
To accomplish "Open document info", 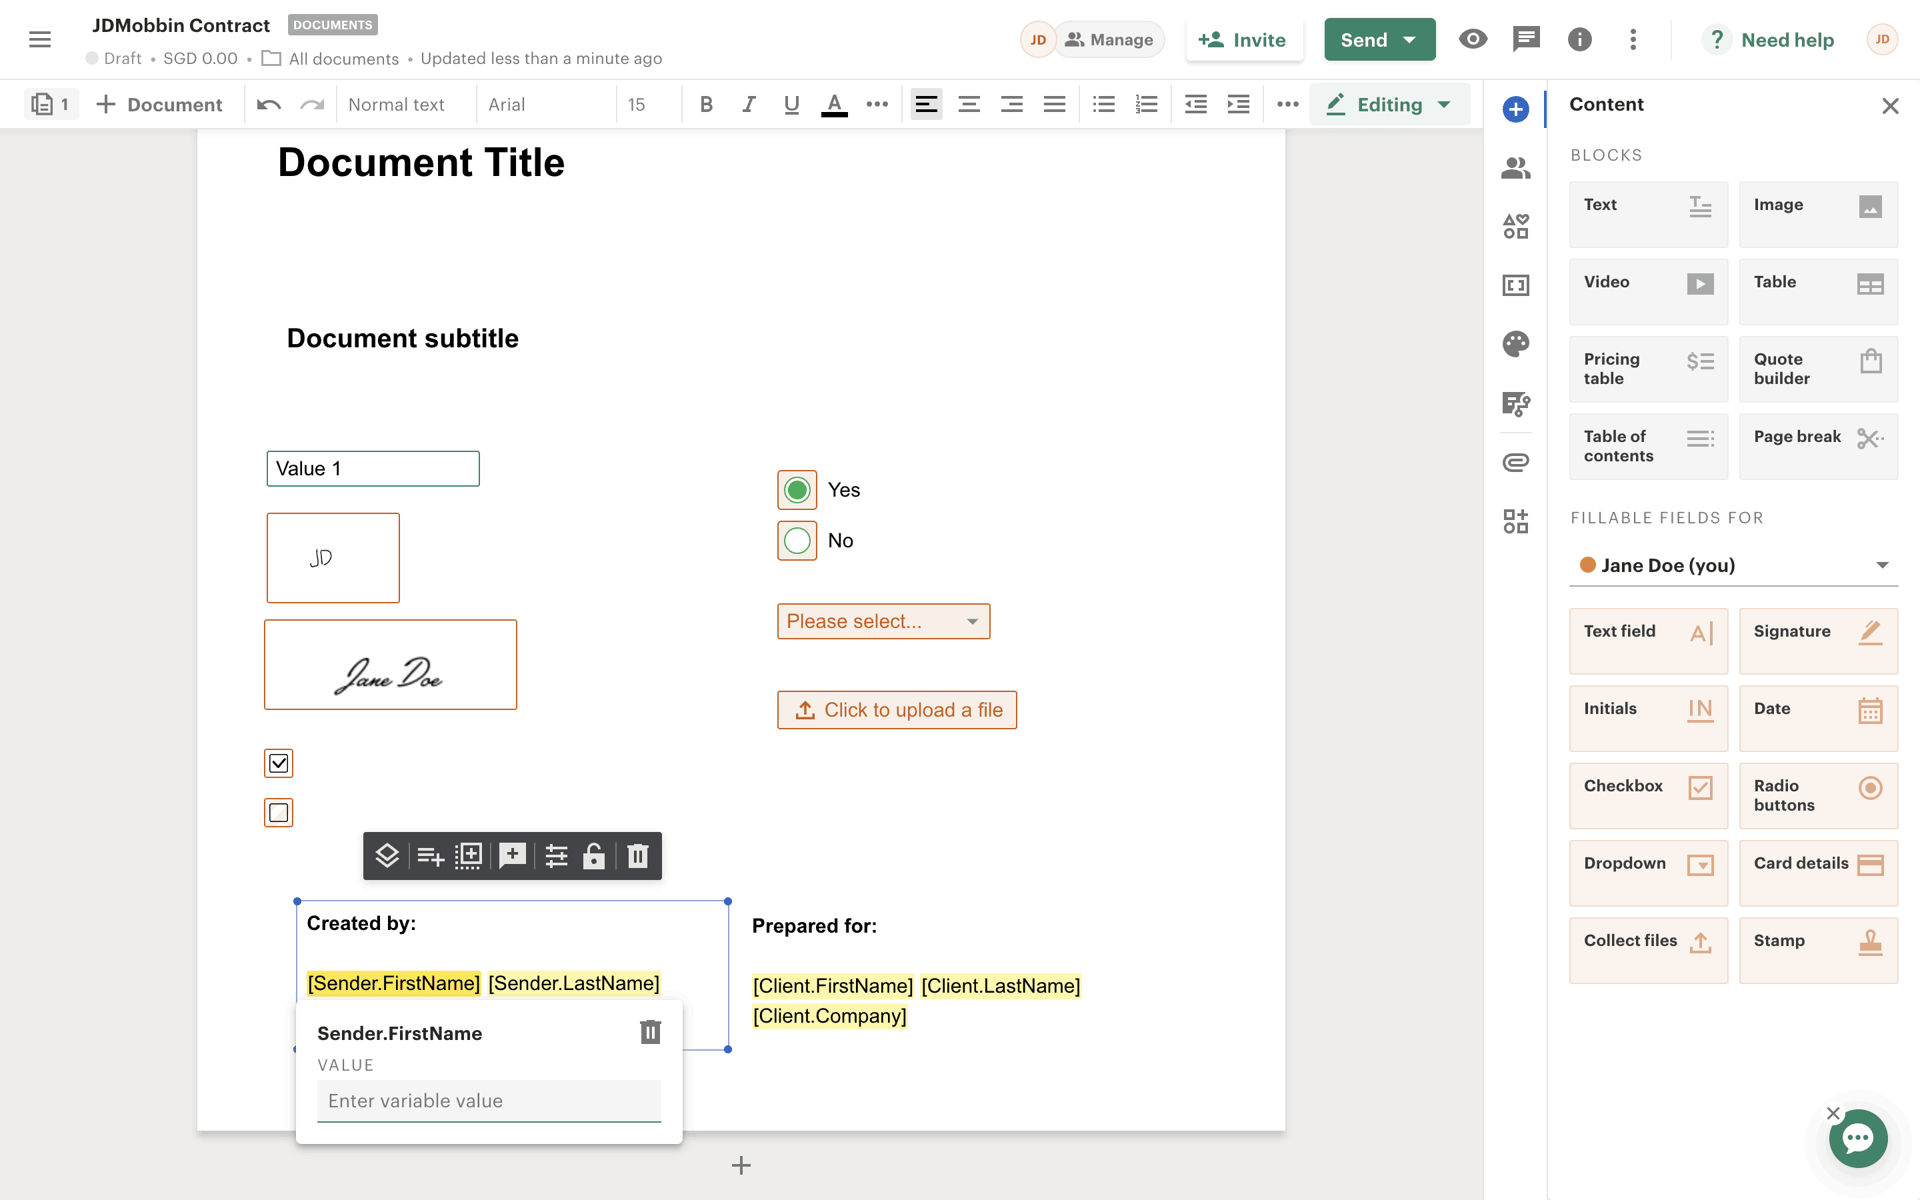I will point(1579,39).
